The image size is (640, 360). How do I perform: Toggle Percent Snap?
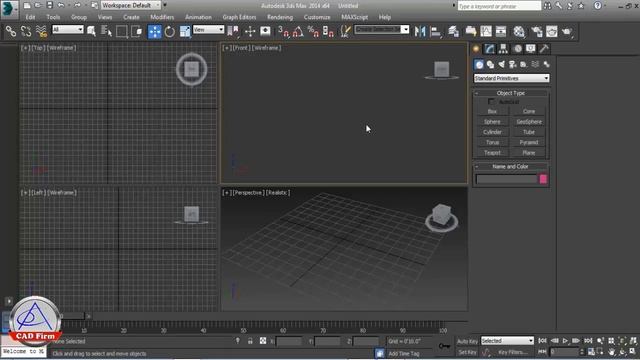coord(313,31)
